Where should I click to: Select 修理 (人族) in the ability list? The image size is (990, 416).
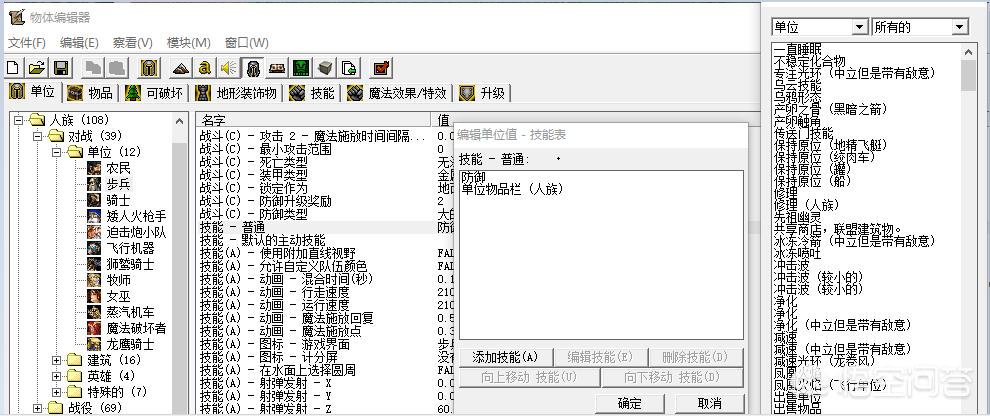point(809,205)
